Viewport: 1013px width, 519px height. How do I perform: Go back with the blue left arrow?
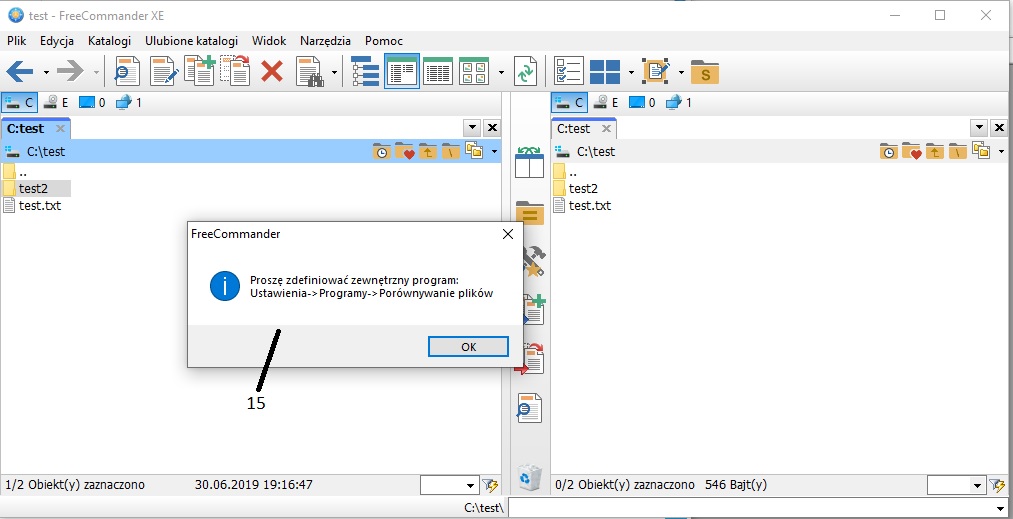[x=19, y=71]
